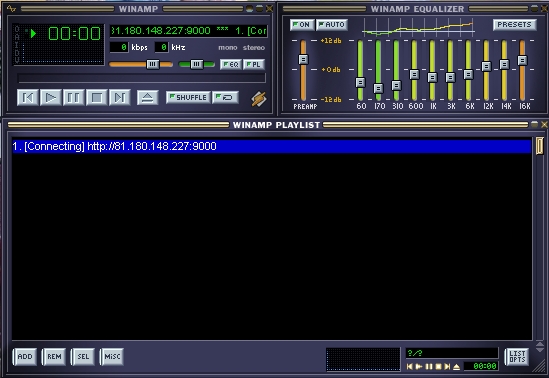Toggle the Shuffle button
This screenshot has height=378, width=549.
pyautogui.click(x=188, y=97)
